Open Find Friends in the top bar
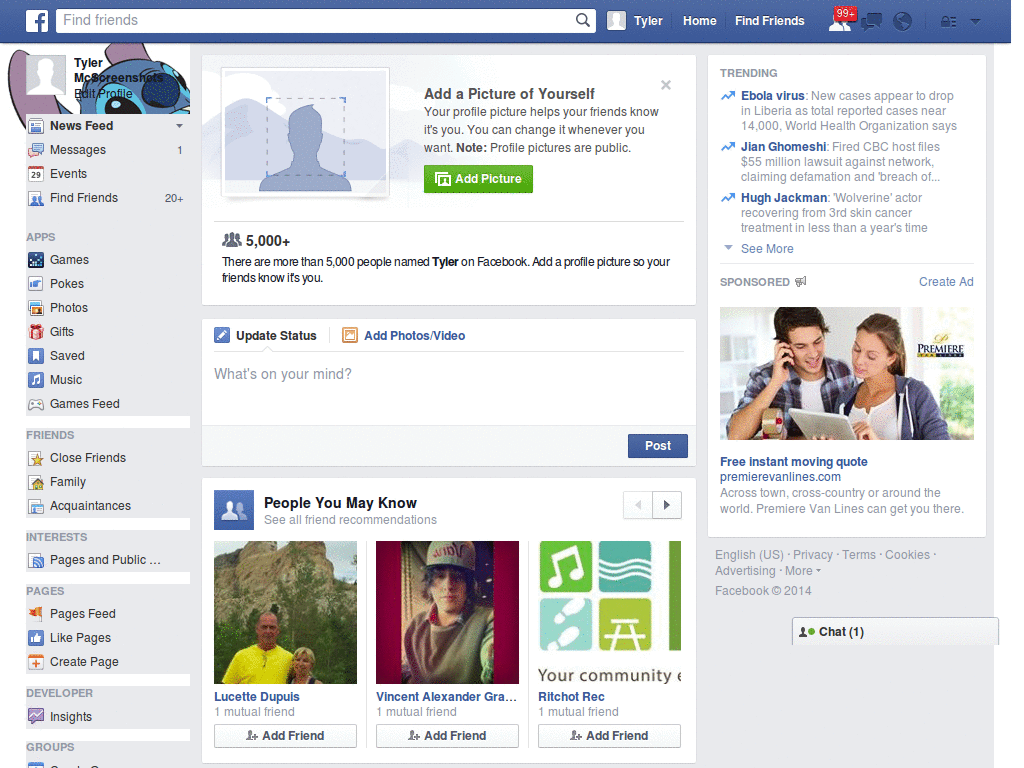Screen dimensions: 1024x768 click(769, 21)
